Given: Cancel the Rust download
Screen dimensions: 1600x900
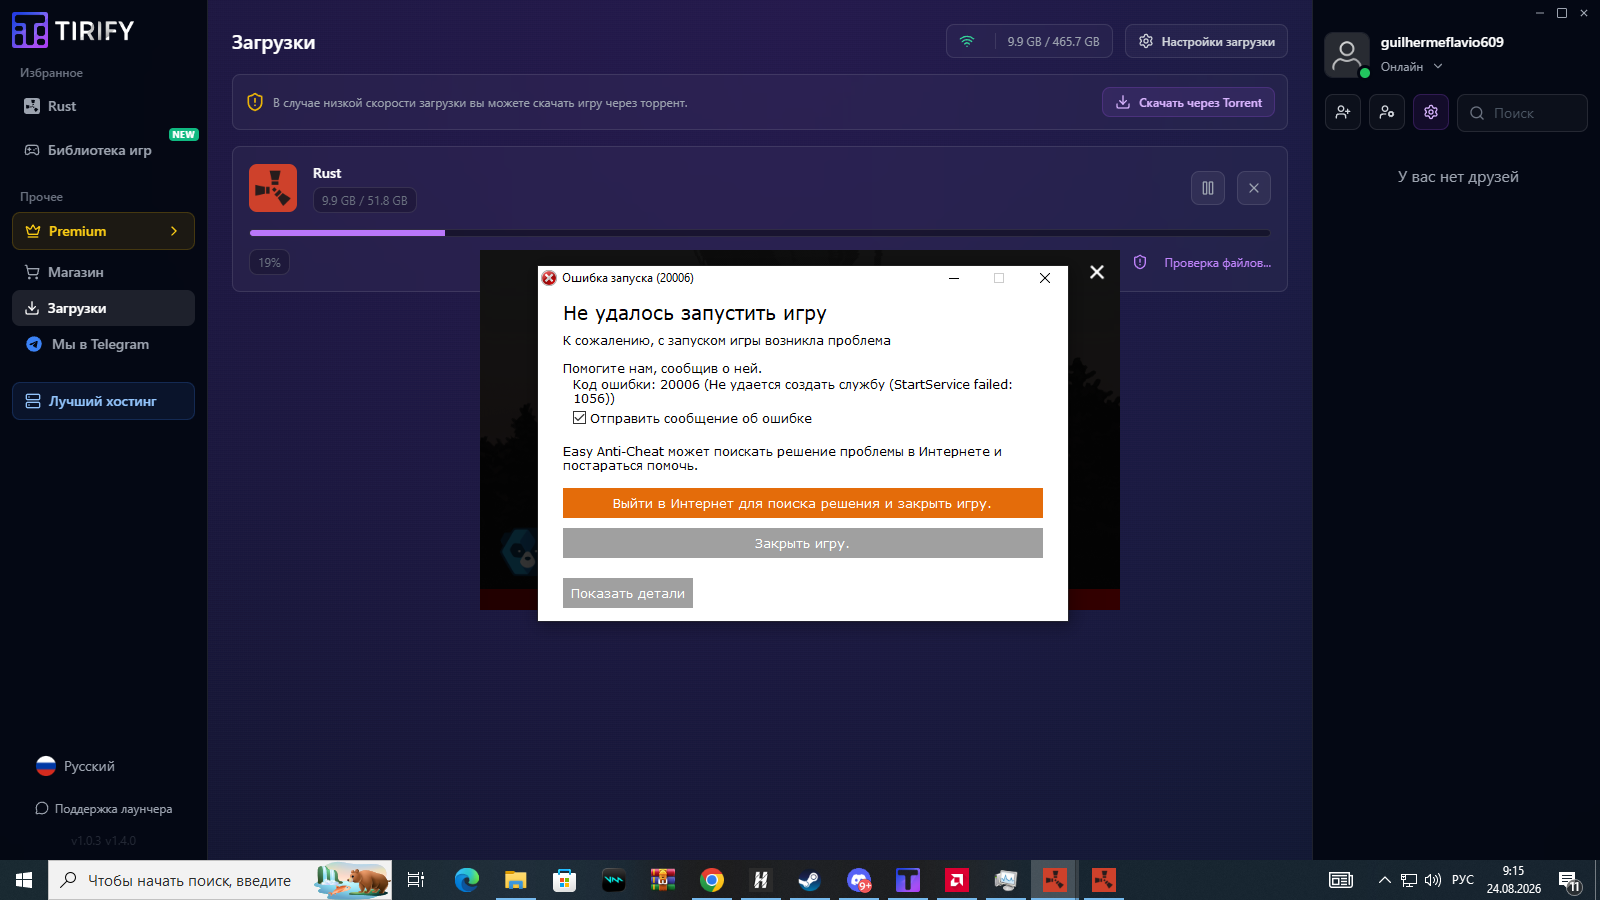Looking at the screenshot, I should click(1254, 188).
